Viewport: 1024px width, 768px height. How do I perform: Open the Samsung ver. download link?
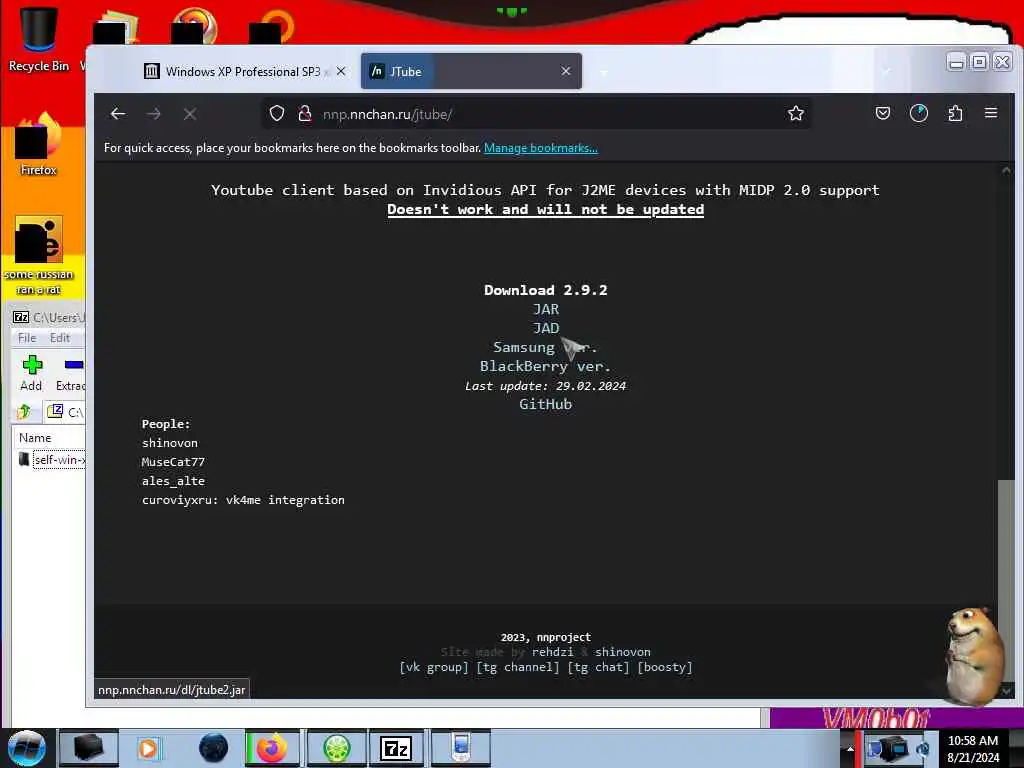click(x=545, y=347)
